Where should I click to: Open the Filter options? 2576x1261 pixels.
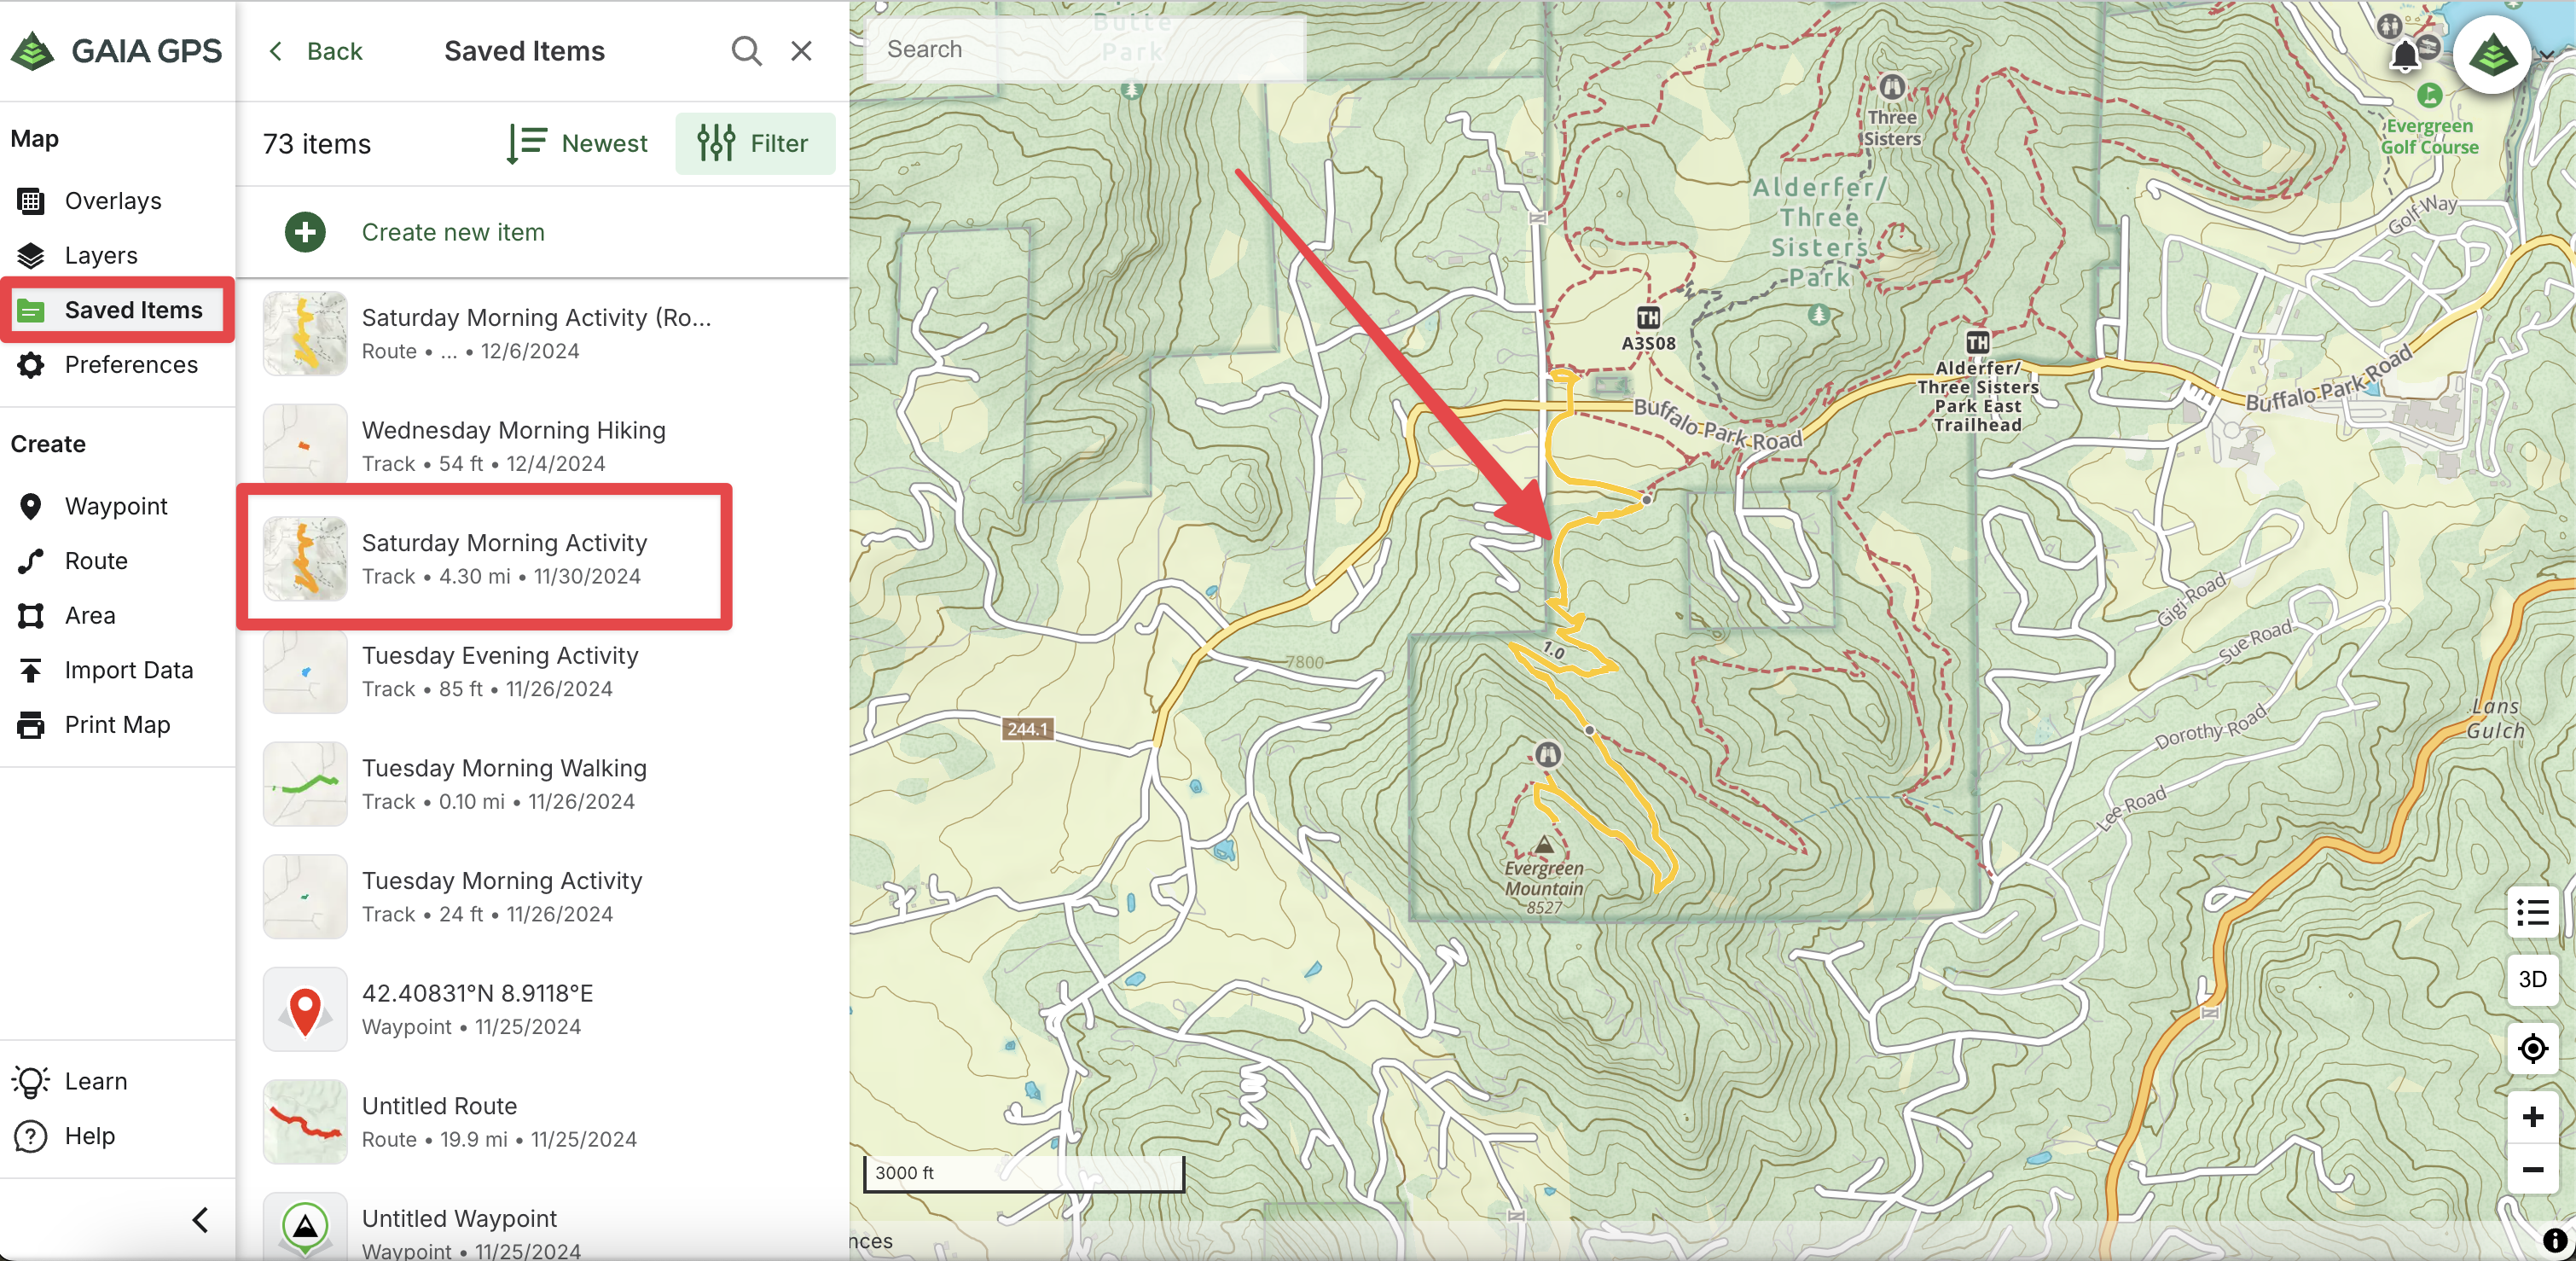755,144
